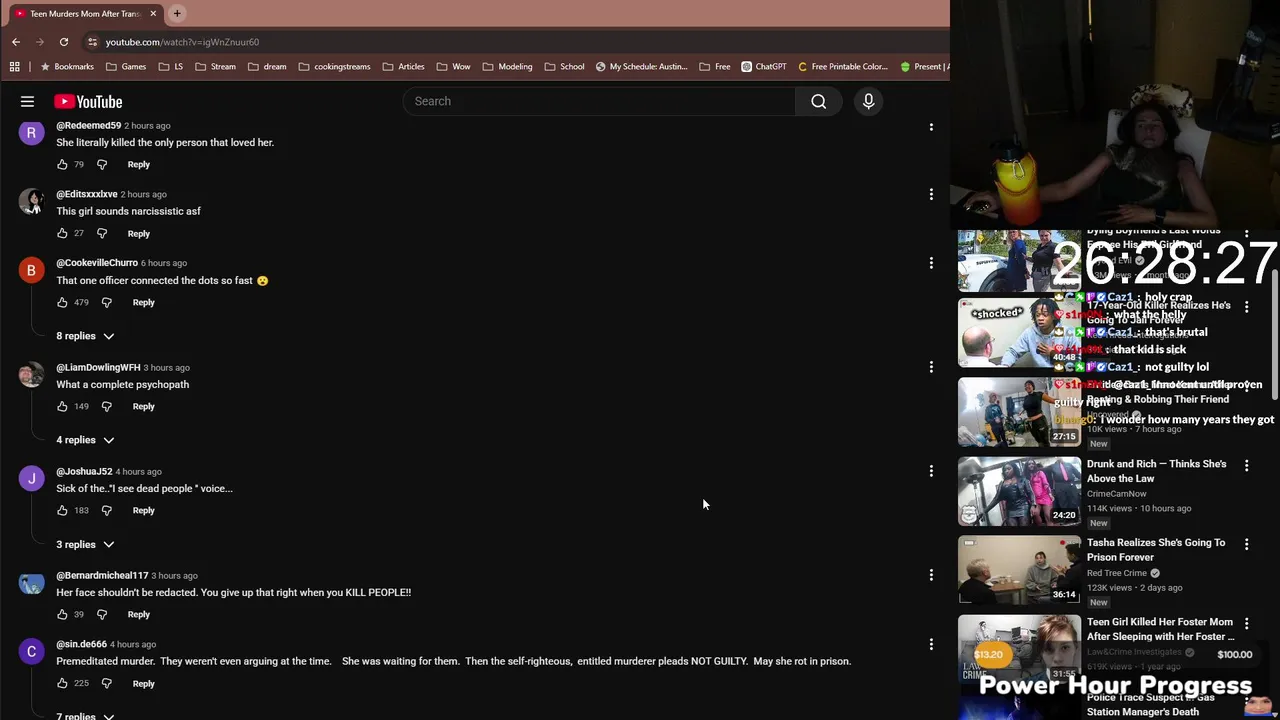Viewport: 1280px width, 720px height.
Task: Dislike the comment by @JoshuaJ52
Action: pos(106,510)
